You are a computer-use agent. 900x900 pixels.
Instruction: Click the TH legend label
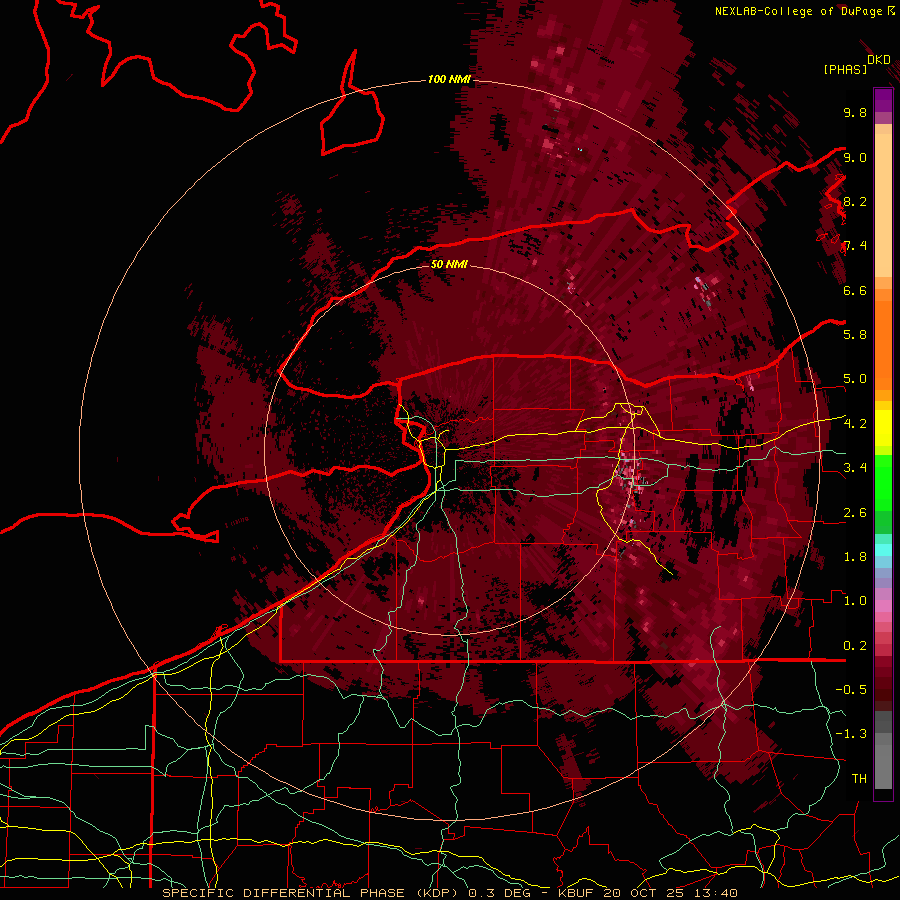[x=859, y=779]
